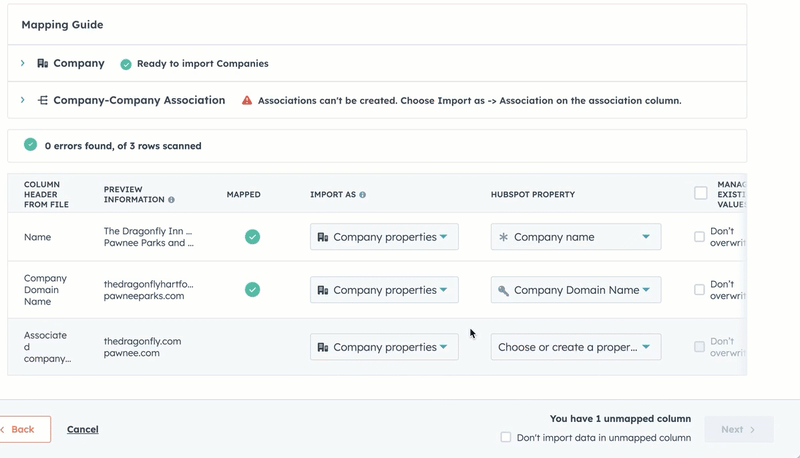Open Import As dropdown for Associated company row
The width and height of the screenshot is (800, 458).
click(x=384, y=347)
